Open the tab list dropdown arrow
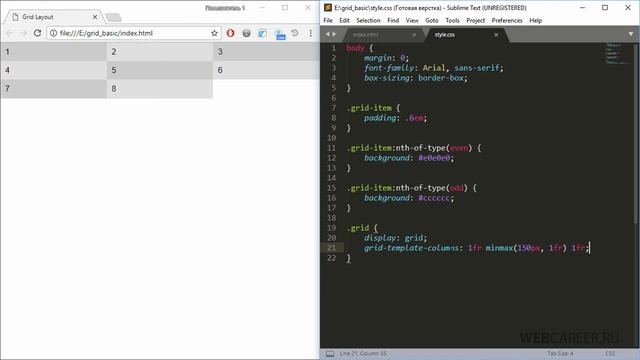 (631, 34)
